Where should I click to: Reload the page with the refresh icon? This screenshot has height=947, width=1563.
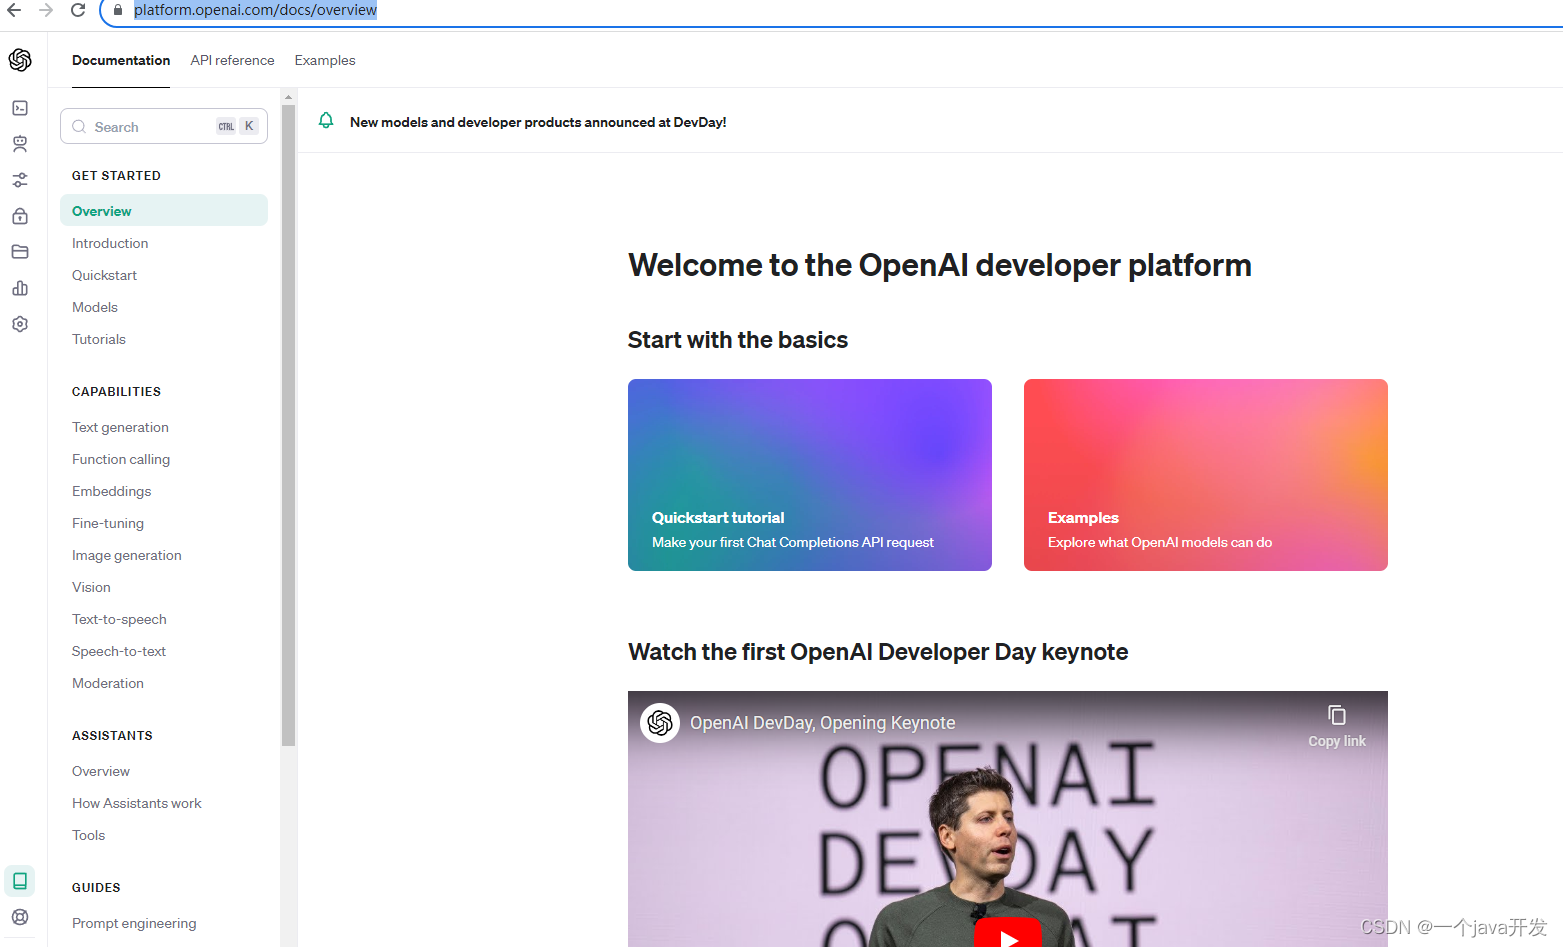point(78,10)
